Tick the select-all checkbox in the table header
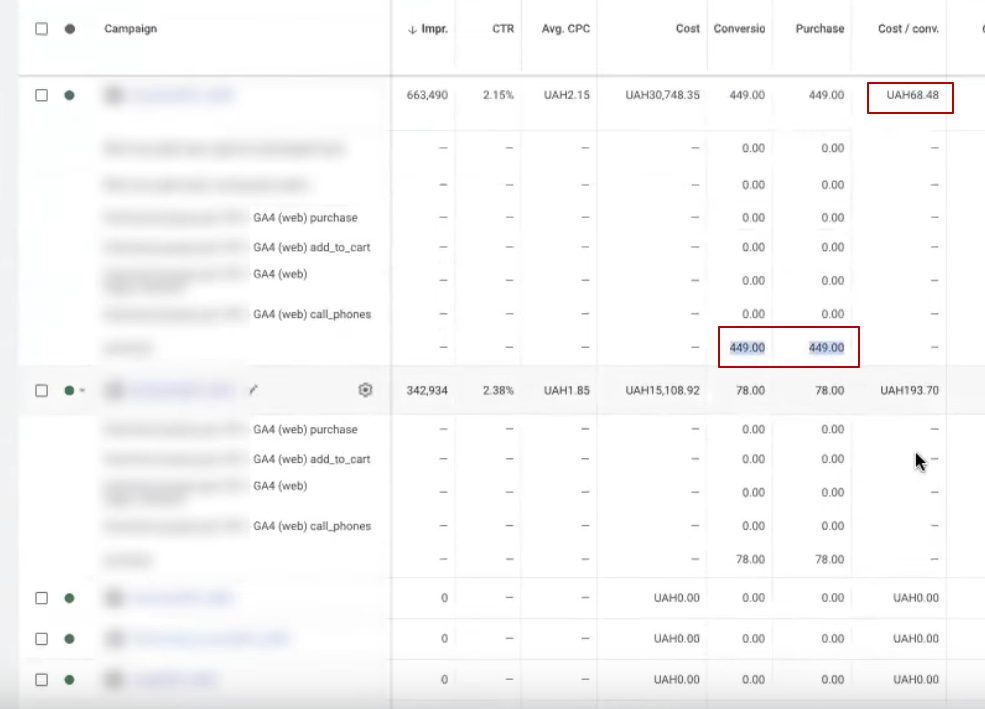Screen dimensions: 985x709 pyautogui.click(x=41, y=29)
